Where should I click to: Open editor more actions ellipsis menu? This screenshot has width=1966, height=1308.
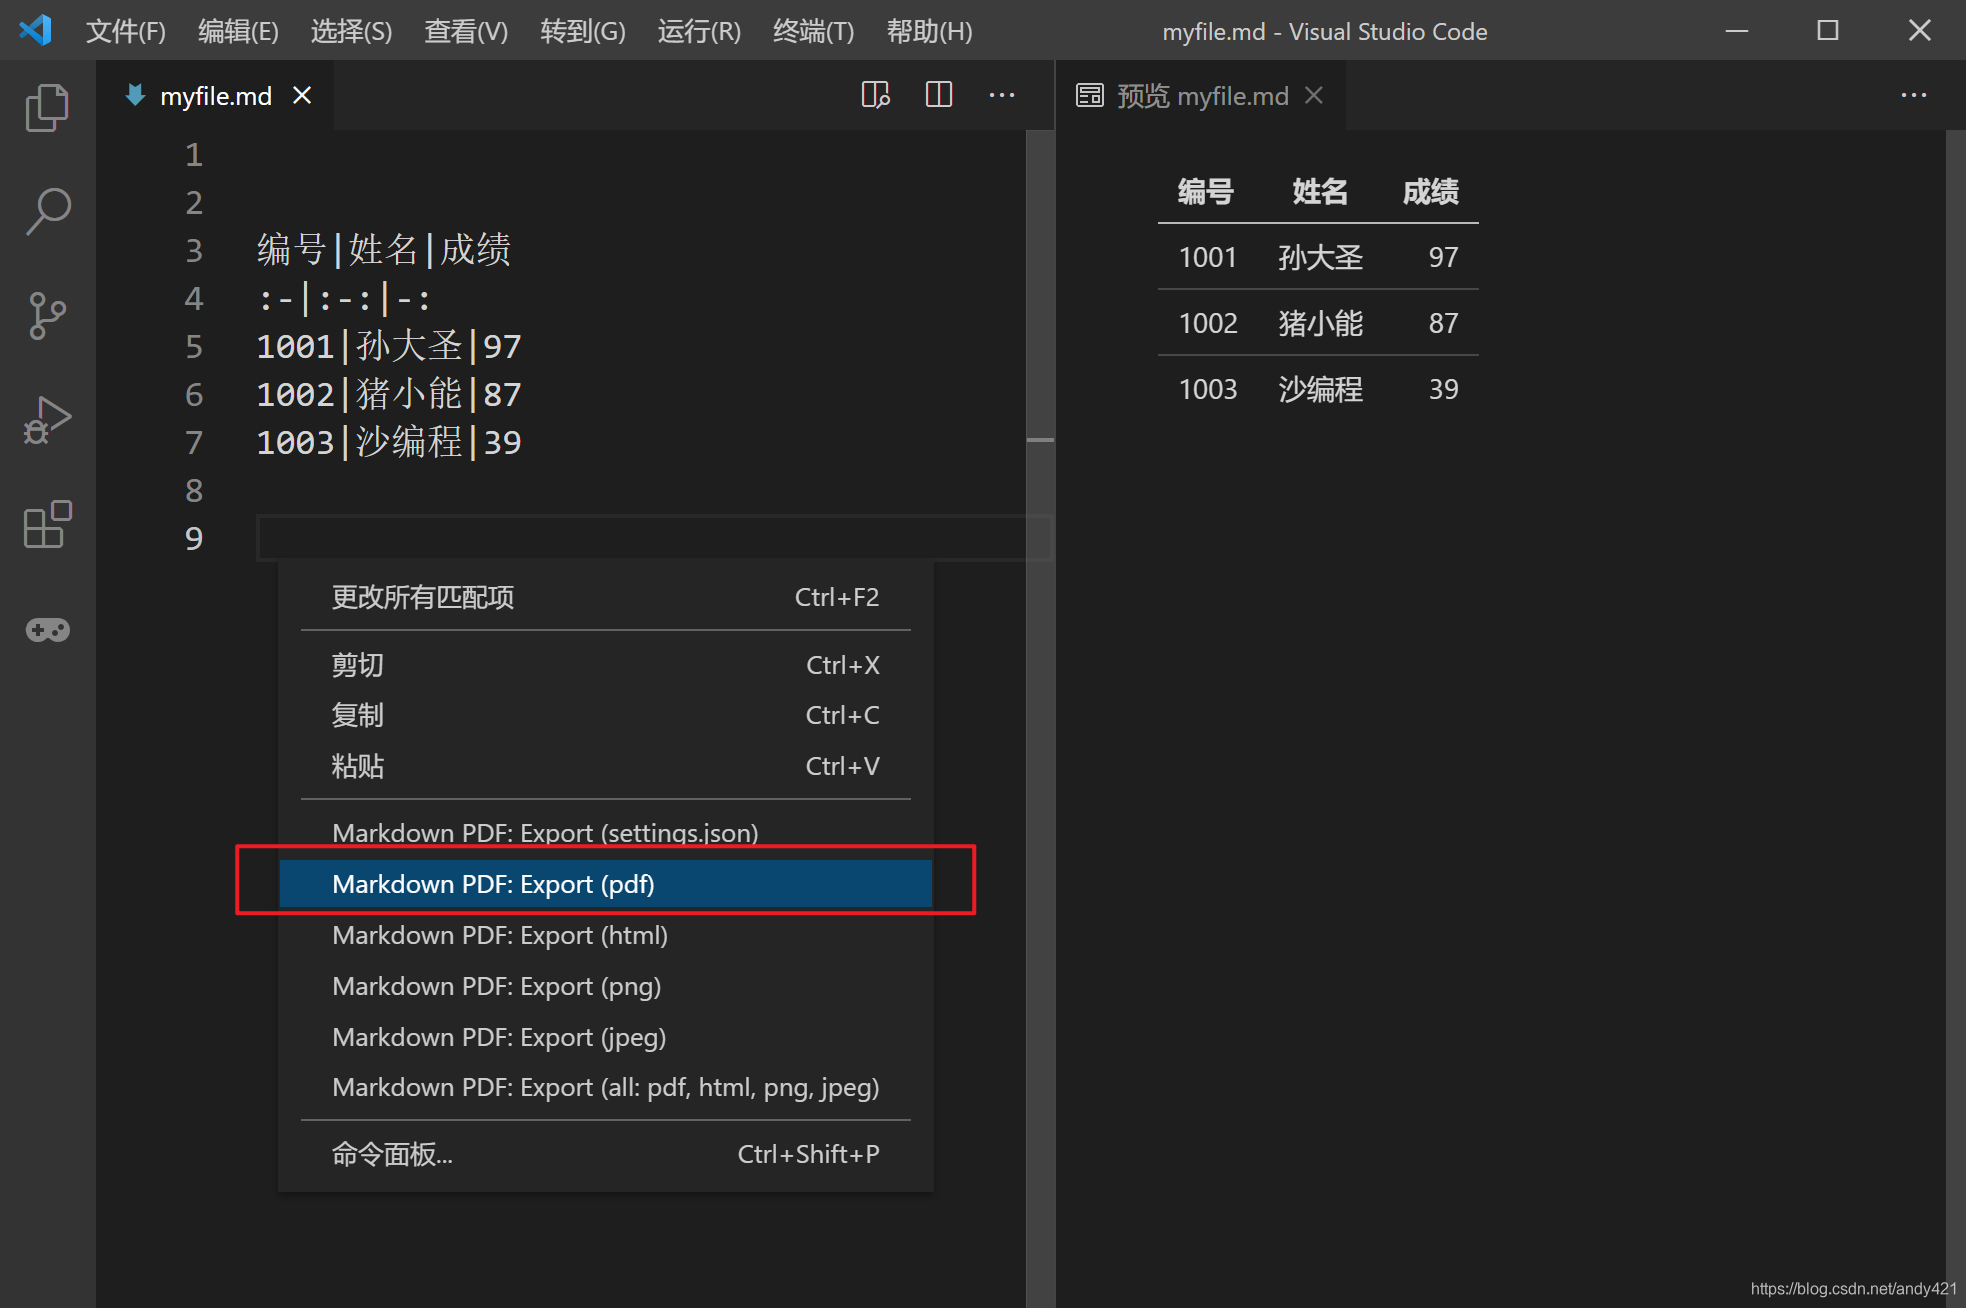coord(1001,95)
